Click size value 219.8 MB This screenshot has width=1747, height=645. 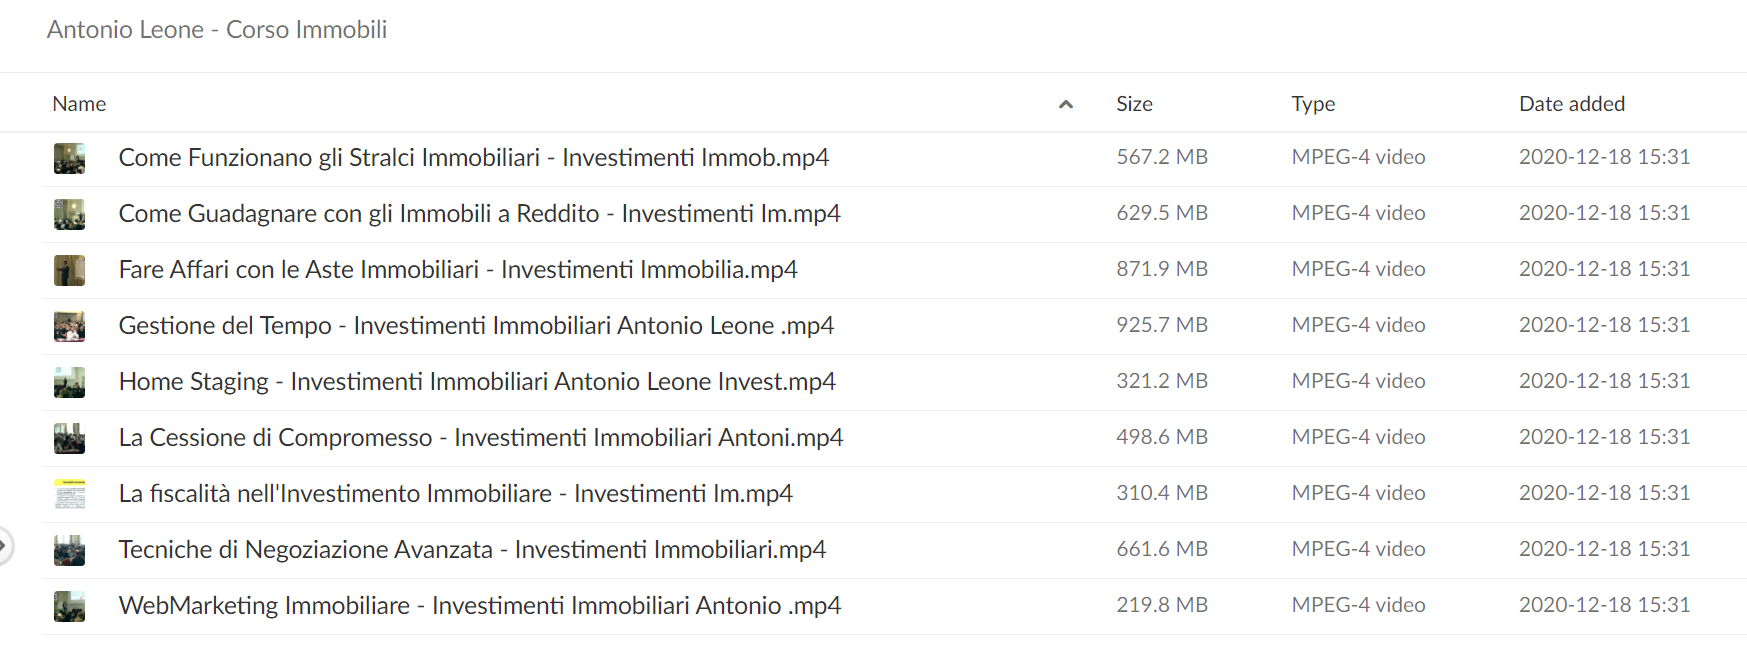point(1162,605)
